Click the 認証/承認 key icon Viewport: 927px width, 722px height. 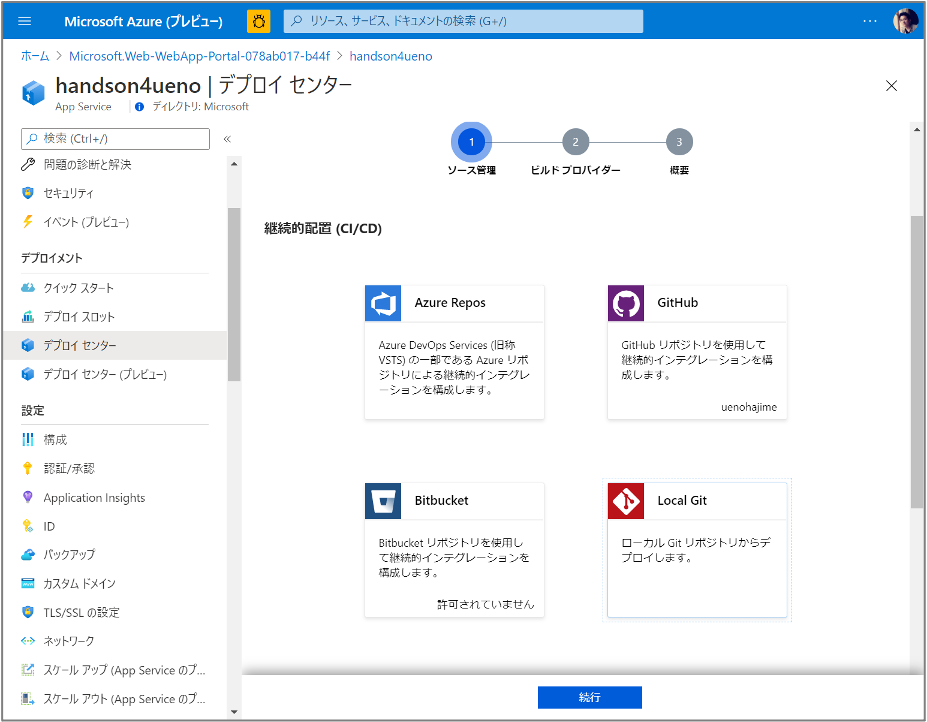pos(28,468)
